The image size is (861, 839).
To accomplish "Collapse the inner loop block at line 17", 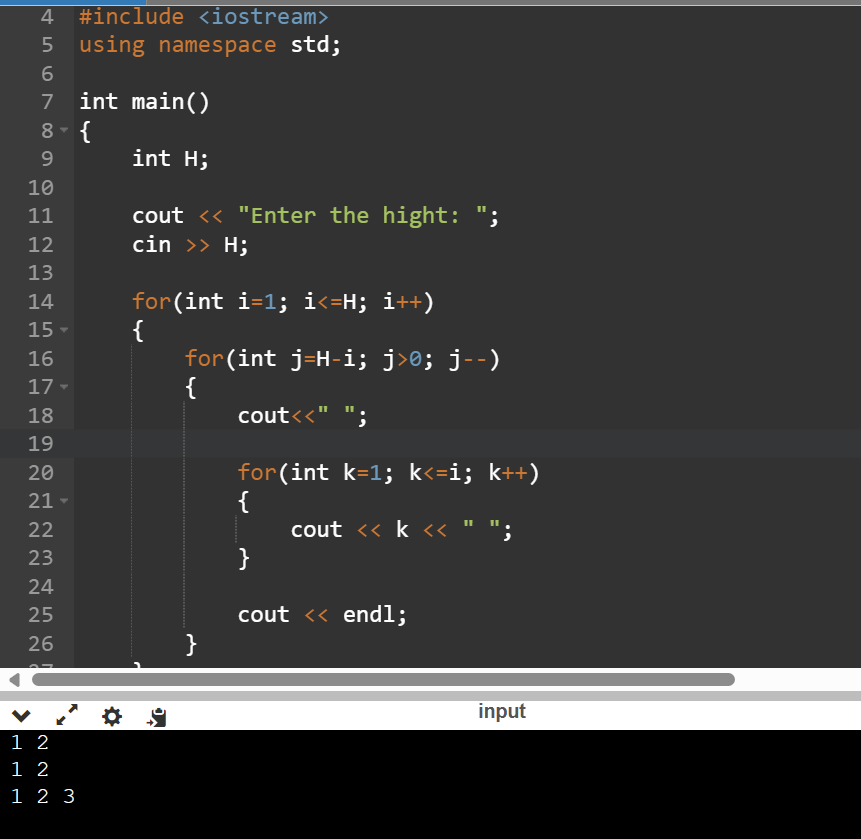I will point(61,386).
